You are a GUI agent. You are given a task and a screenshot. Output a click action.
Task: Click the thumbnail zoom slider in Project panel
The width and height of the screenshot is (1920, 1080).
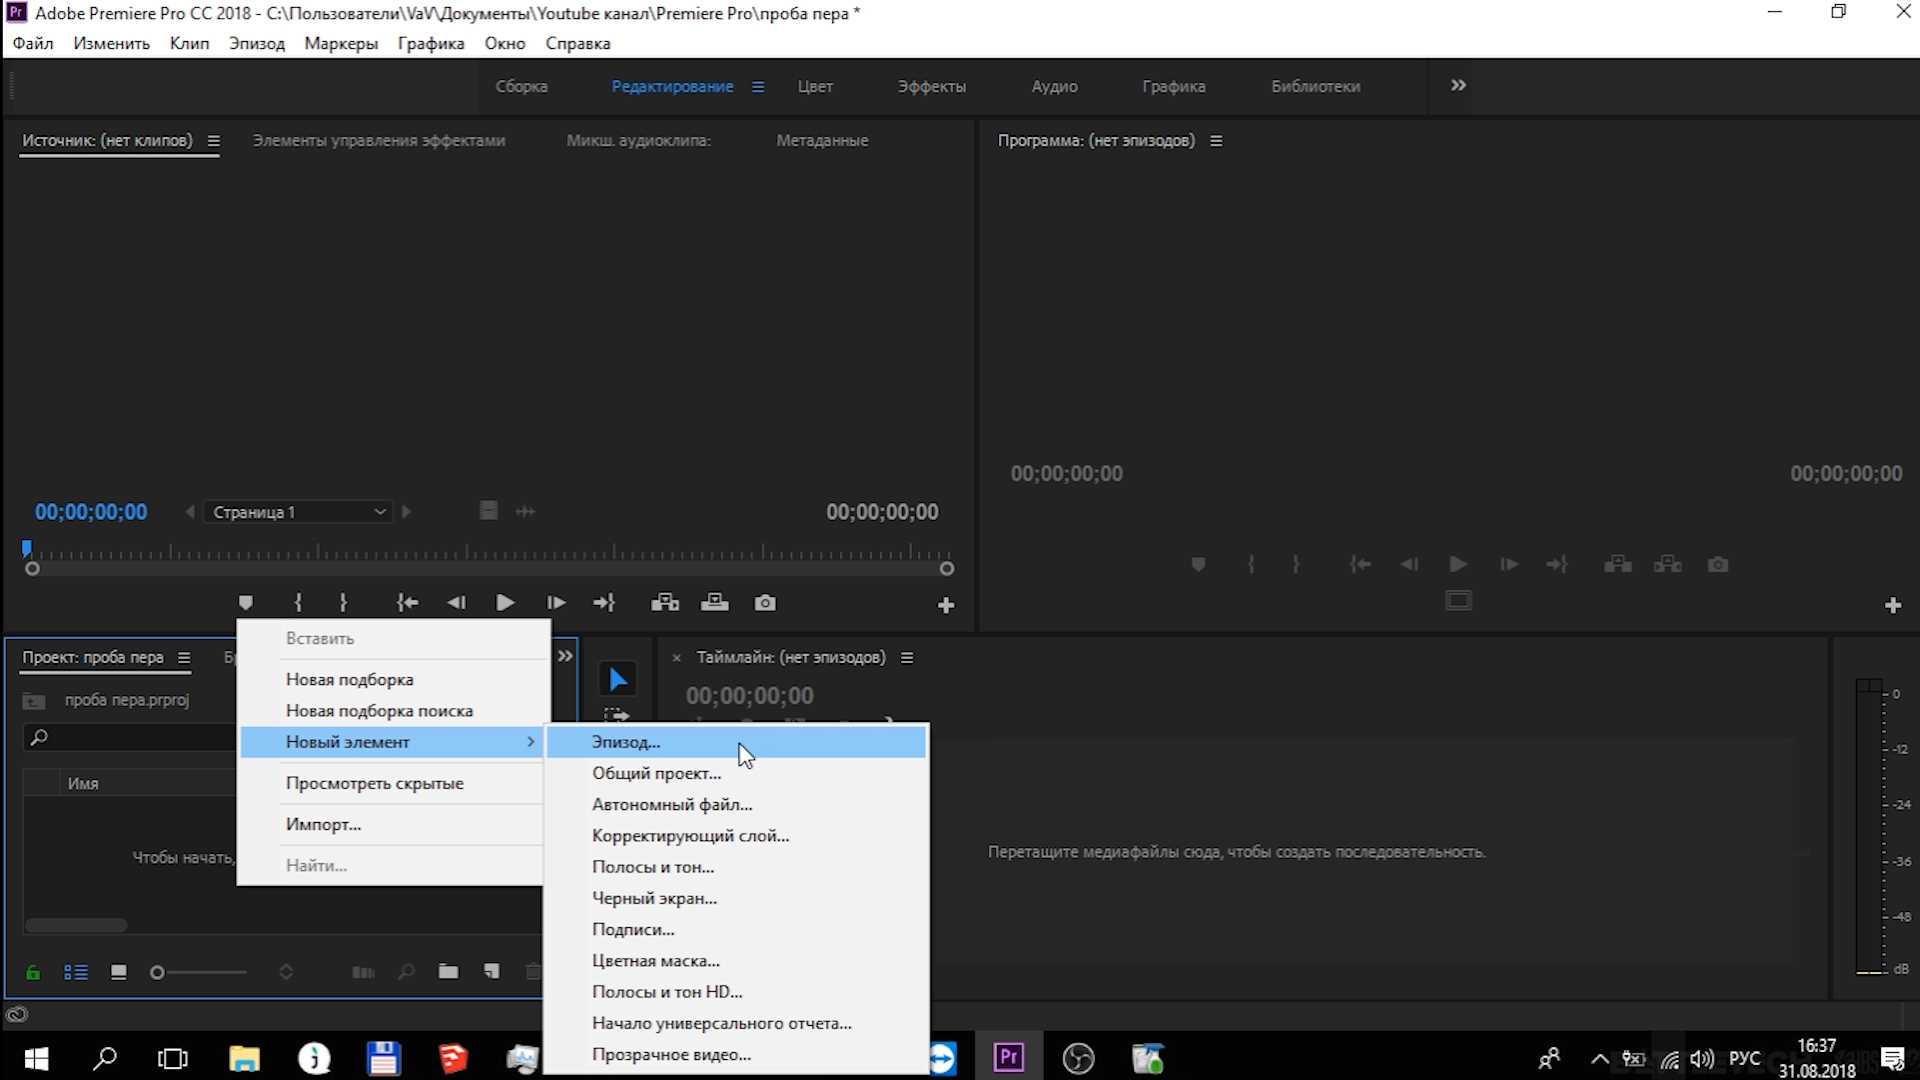click(x=158, y=973)
